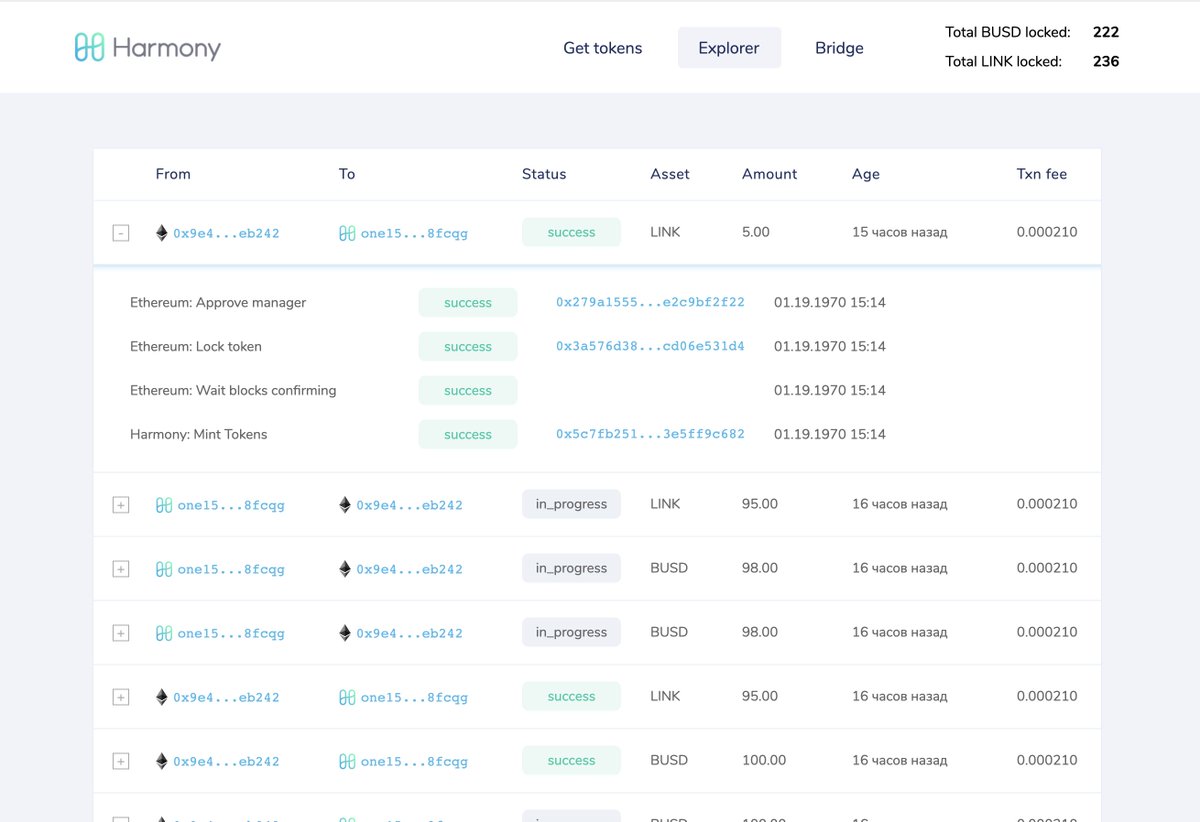
Task: Collapse the expanded LINK 5.00 transaction row
Action: coord(121,233)
